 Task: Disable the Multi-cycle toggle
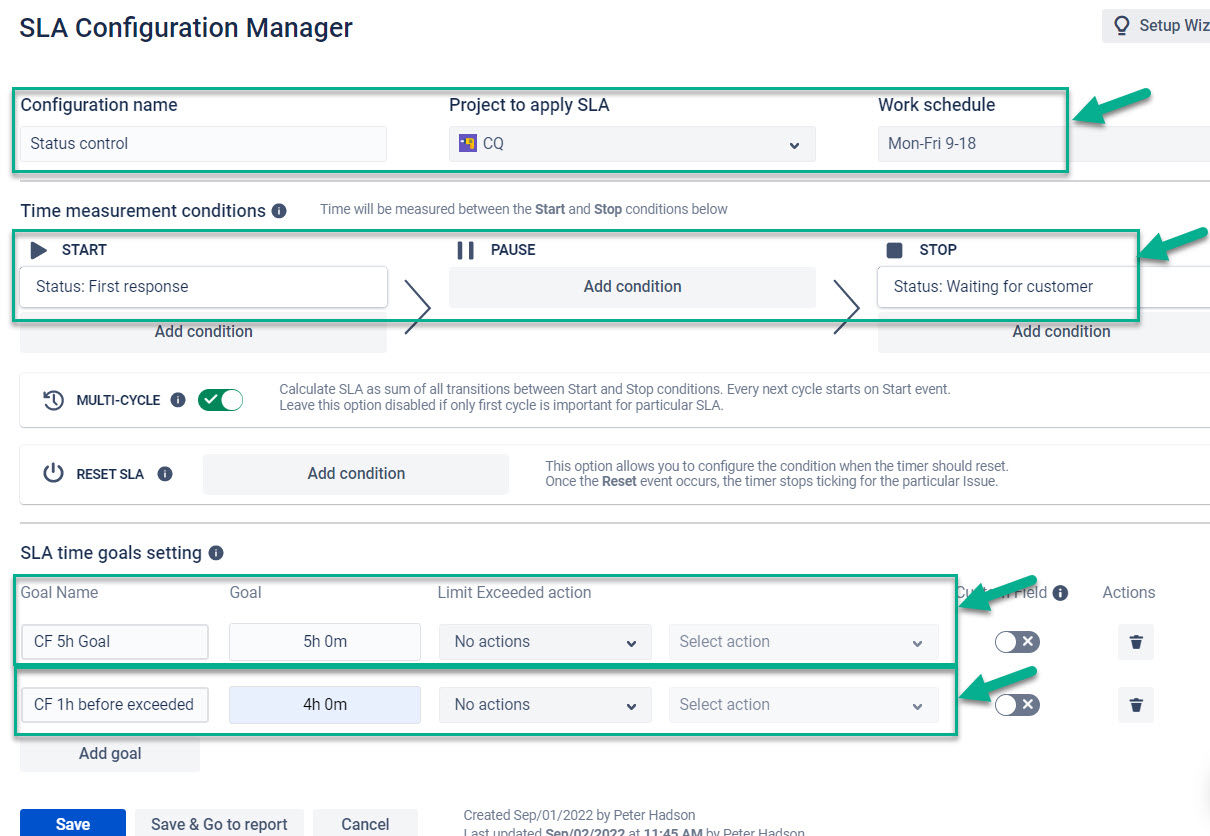(x=220, y=400)
